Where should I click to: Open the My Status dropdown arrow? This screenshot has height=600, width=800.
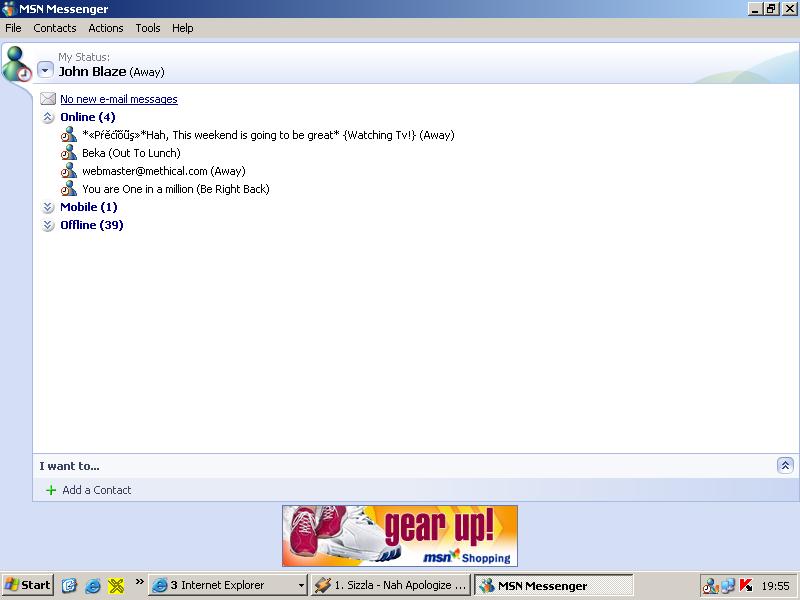click(x=45, y=70)
